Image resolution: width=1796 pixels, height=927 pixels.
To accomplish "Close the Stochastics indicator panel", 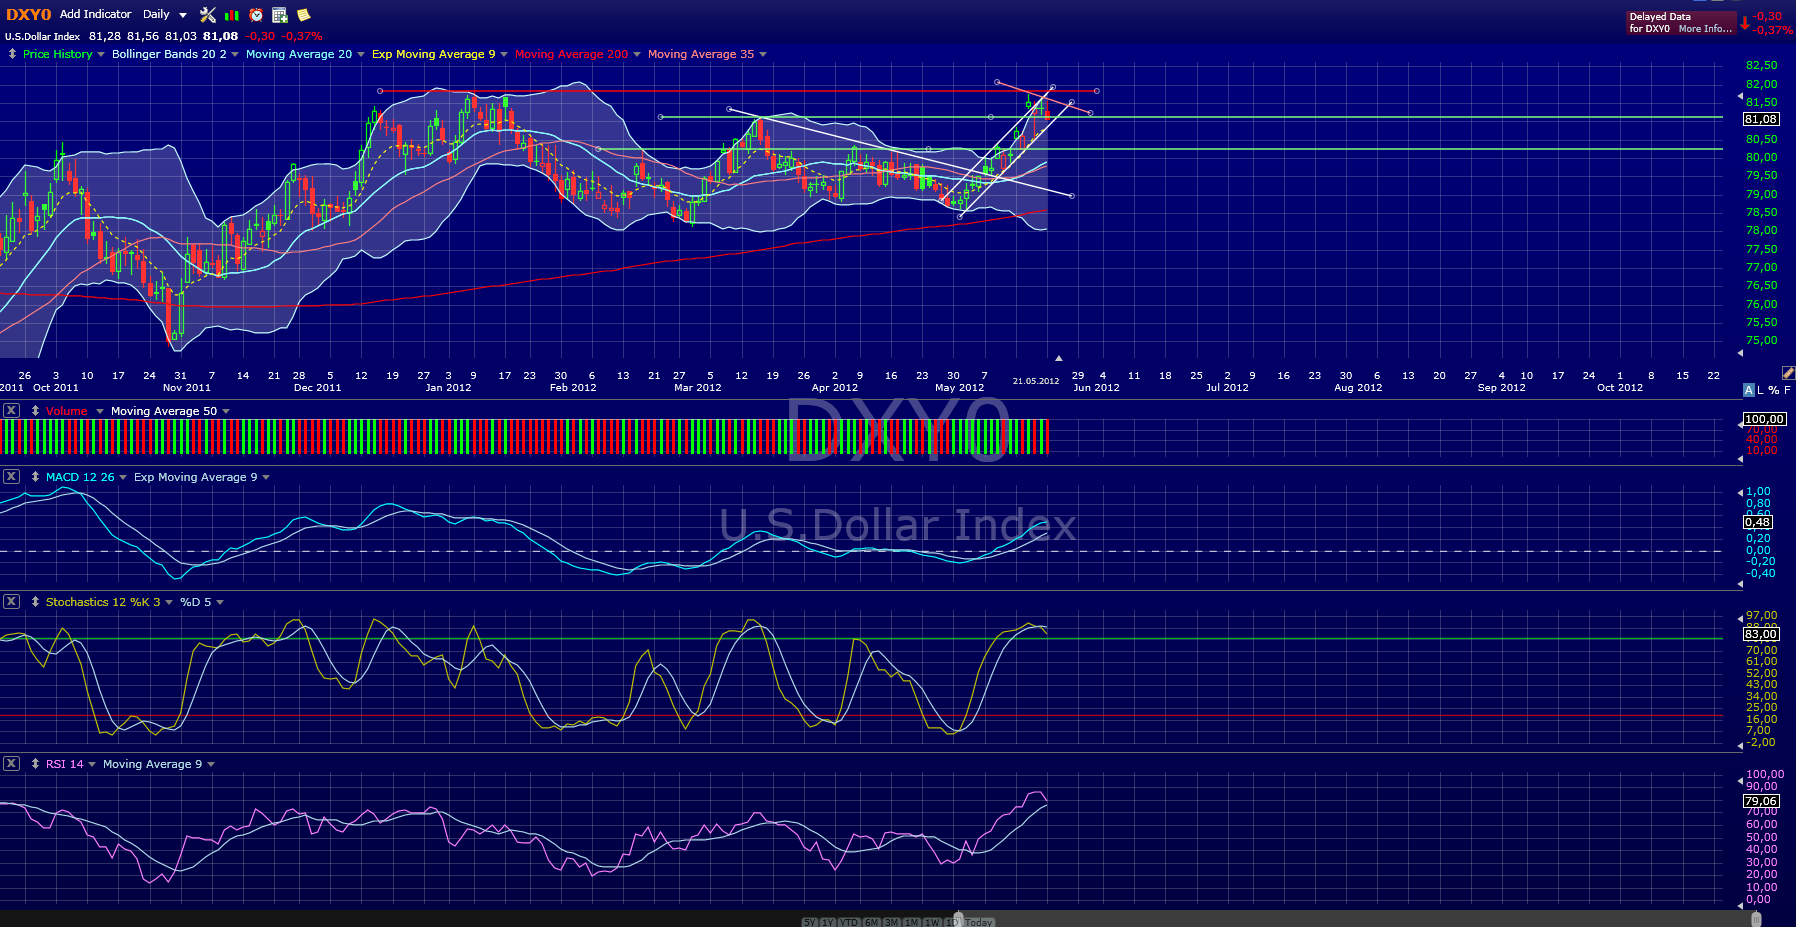I will (11, 601).
